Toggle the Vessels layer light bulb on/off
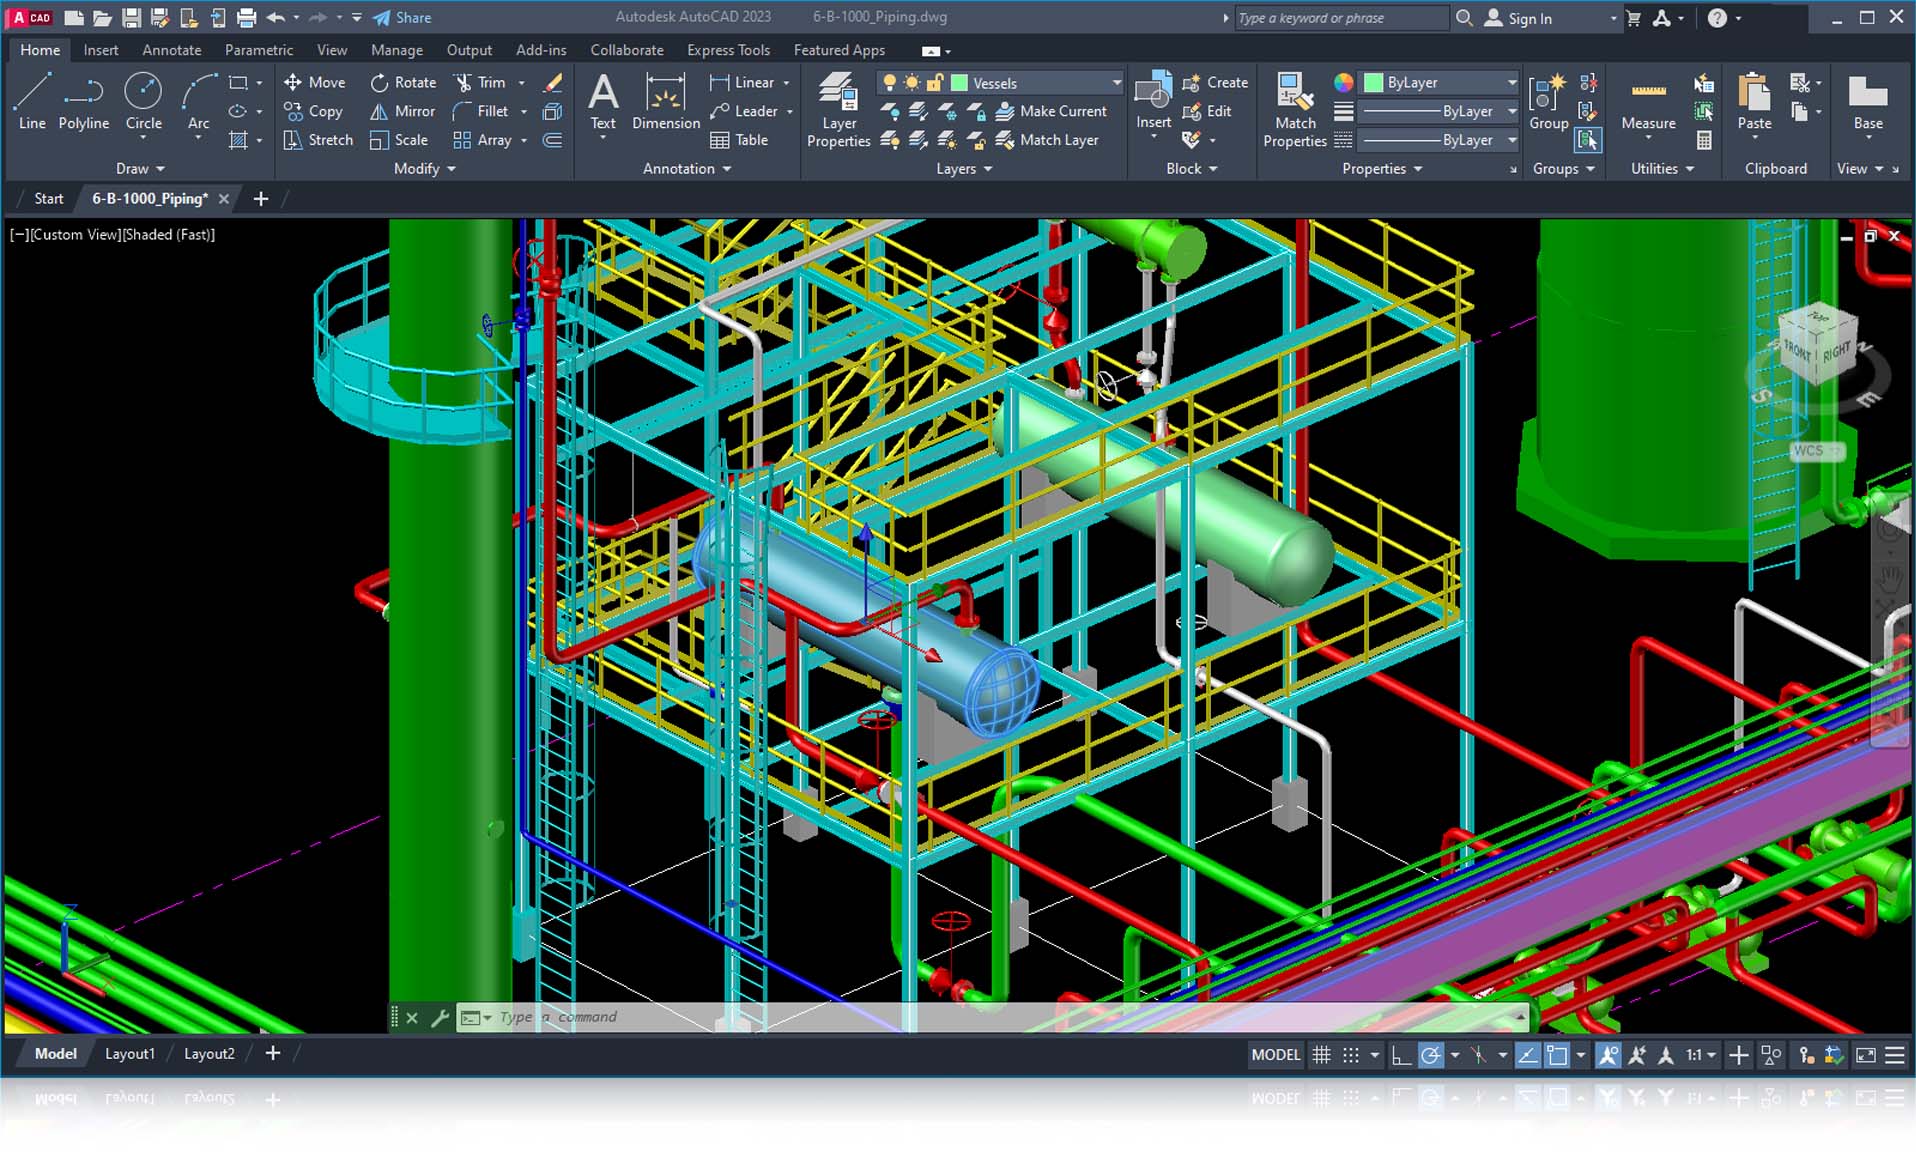 (890, 82)
